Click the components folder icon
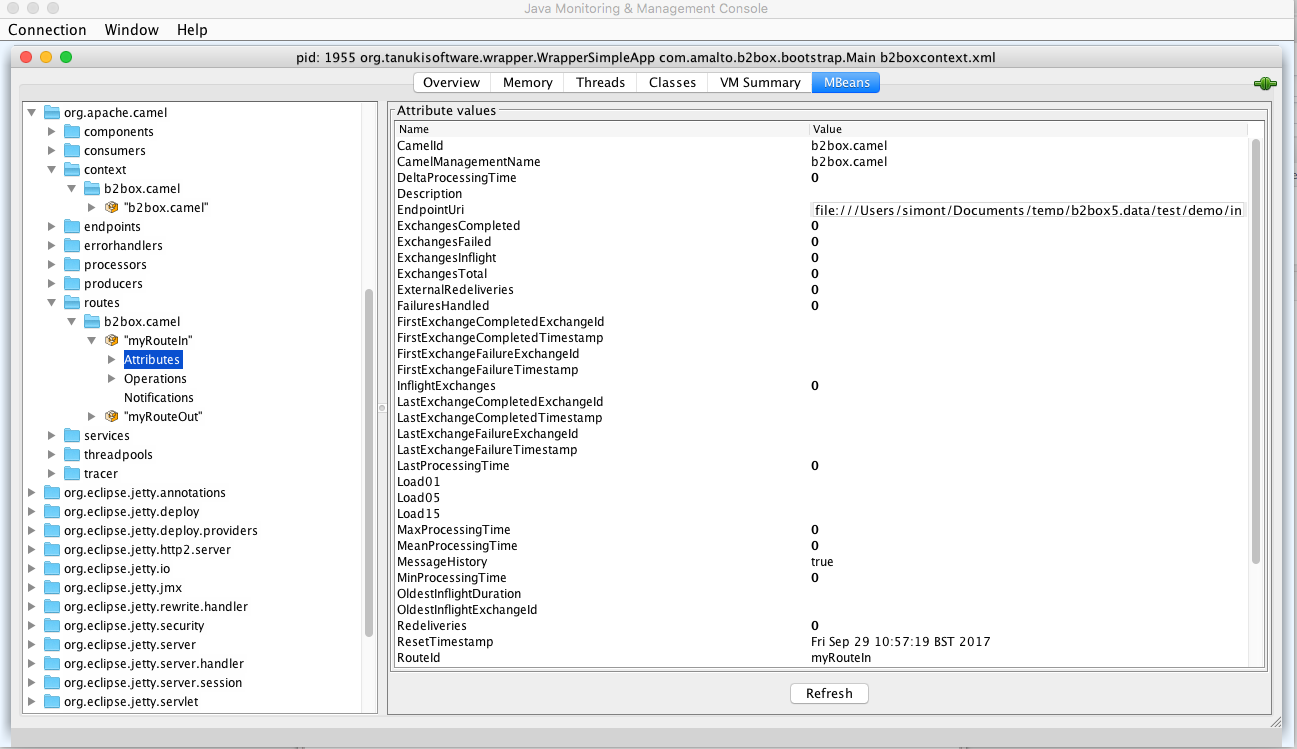 [x=71, y=131]
